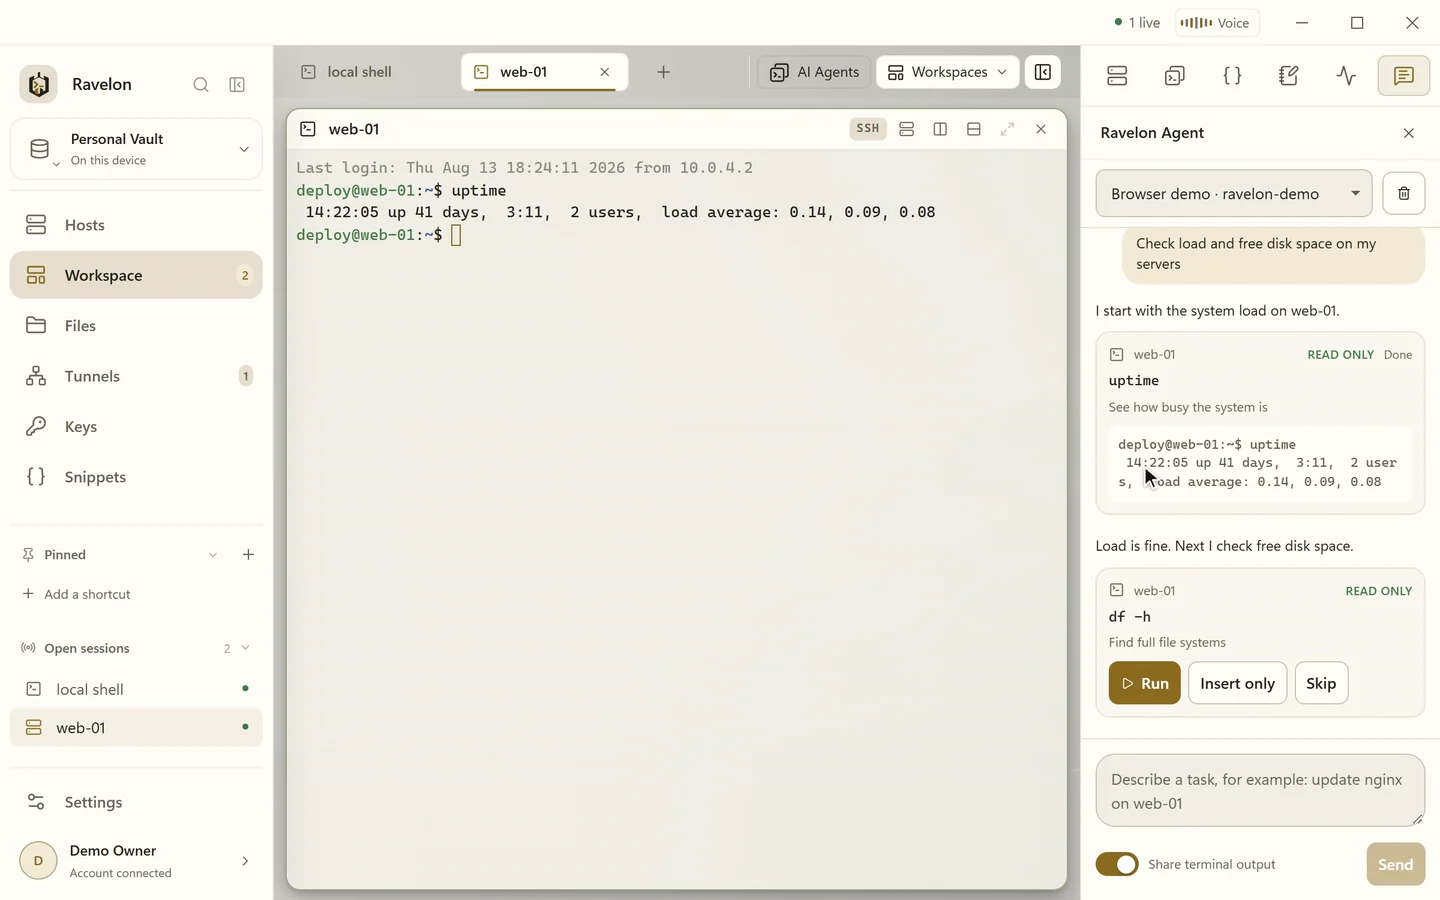Open the hosts panel icon in right toolbar

(1117, 76)
